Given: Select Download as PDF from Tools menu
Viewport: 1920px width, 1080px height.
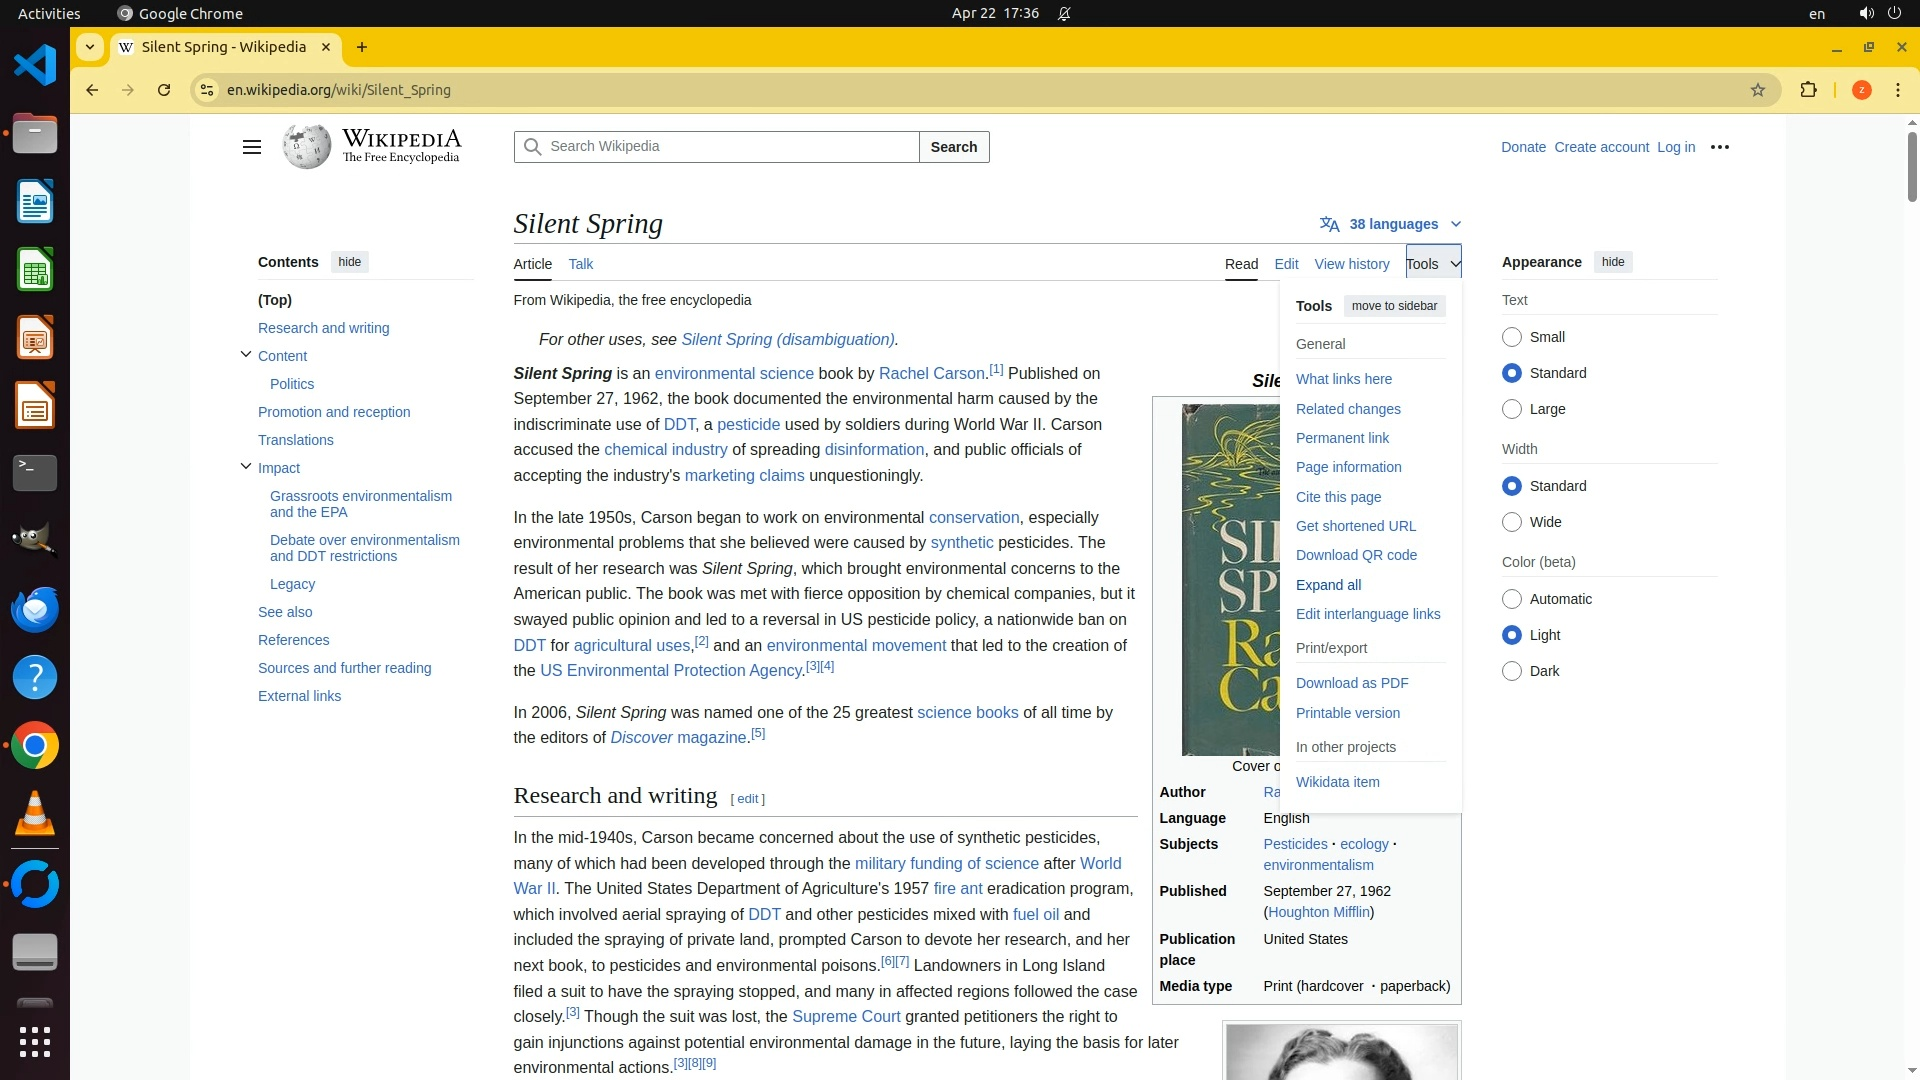Looking at the screenshot, I should [x=1352, y=683].
